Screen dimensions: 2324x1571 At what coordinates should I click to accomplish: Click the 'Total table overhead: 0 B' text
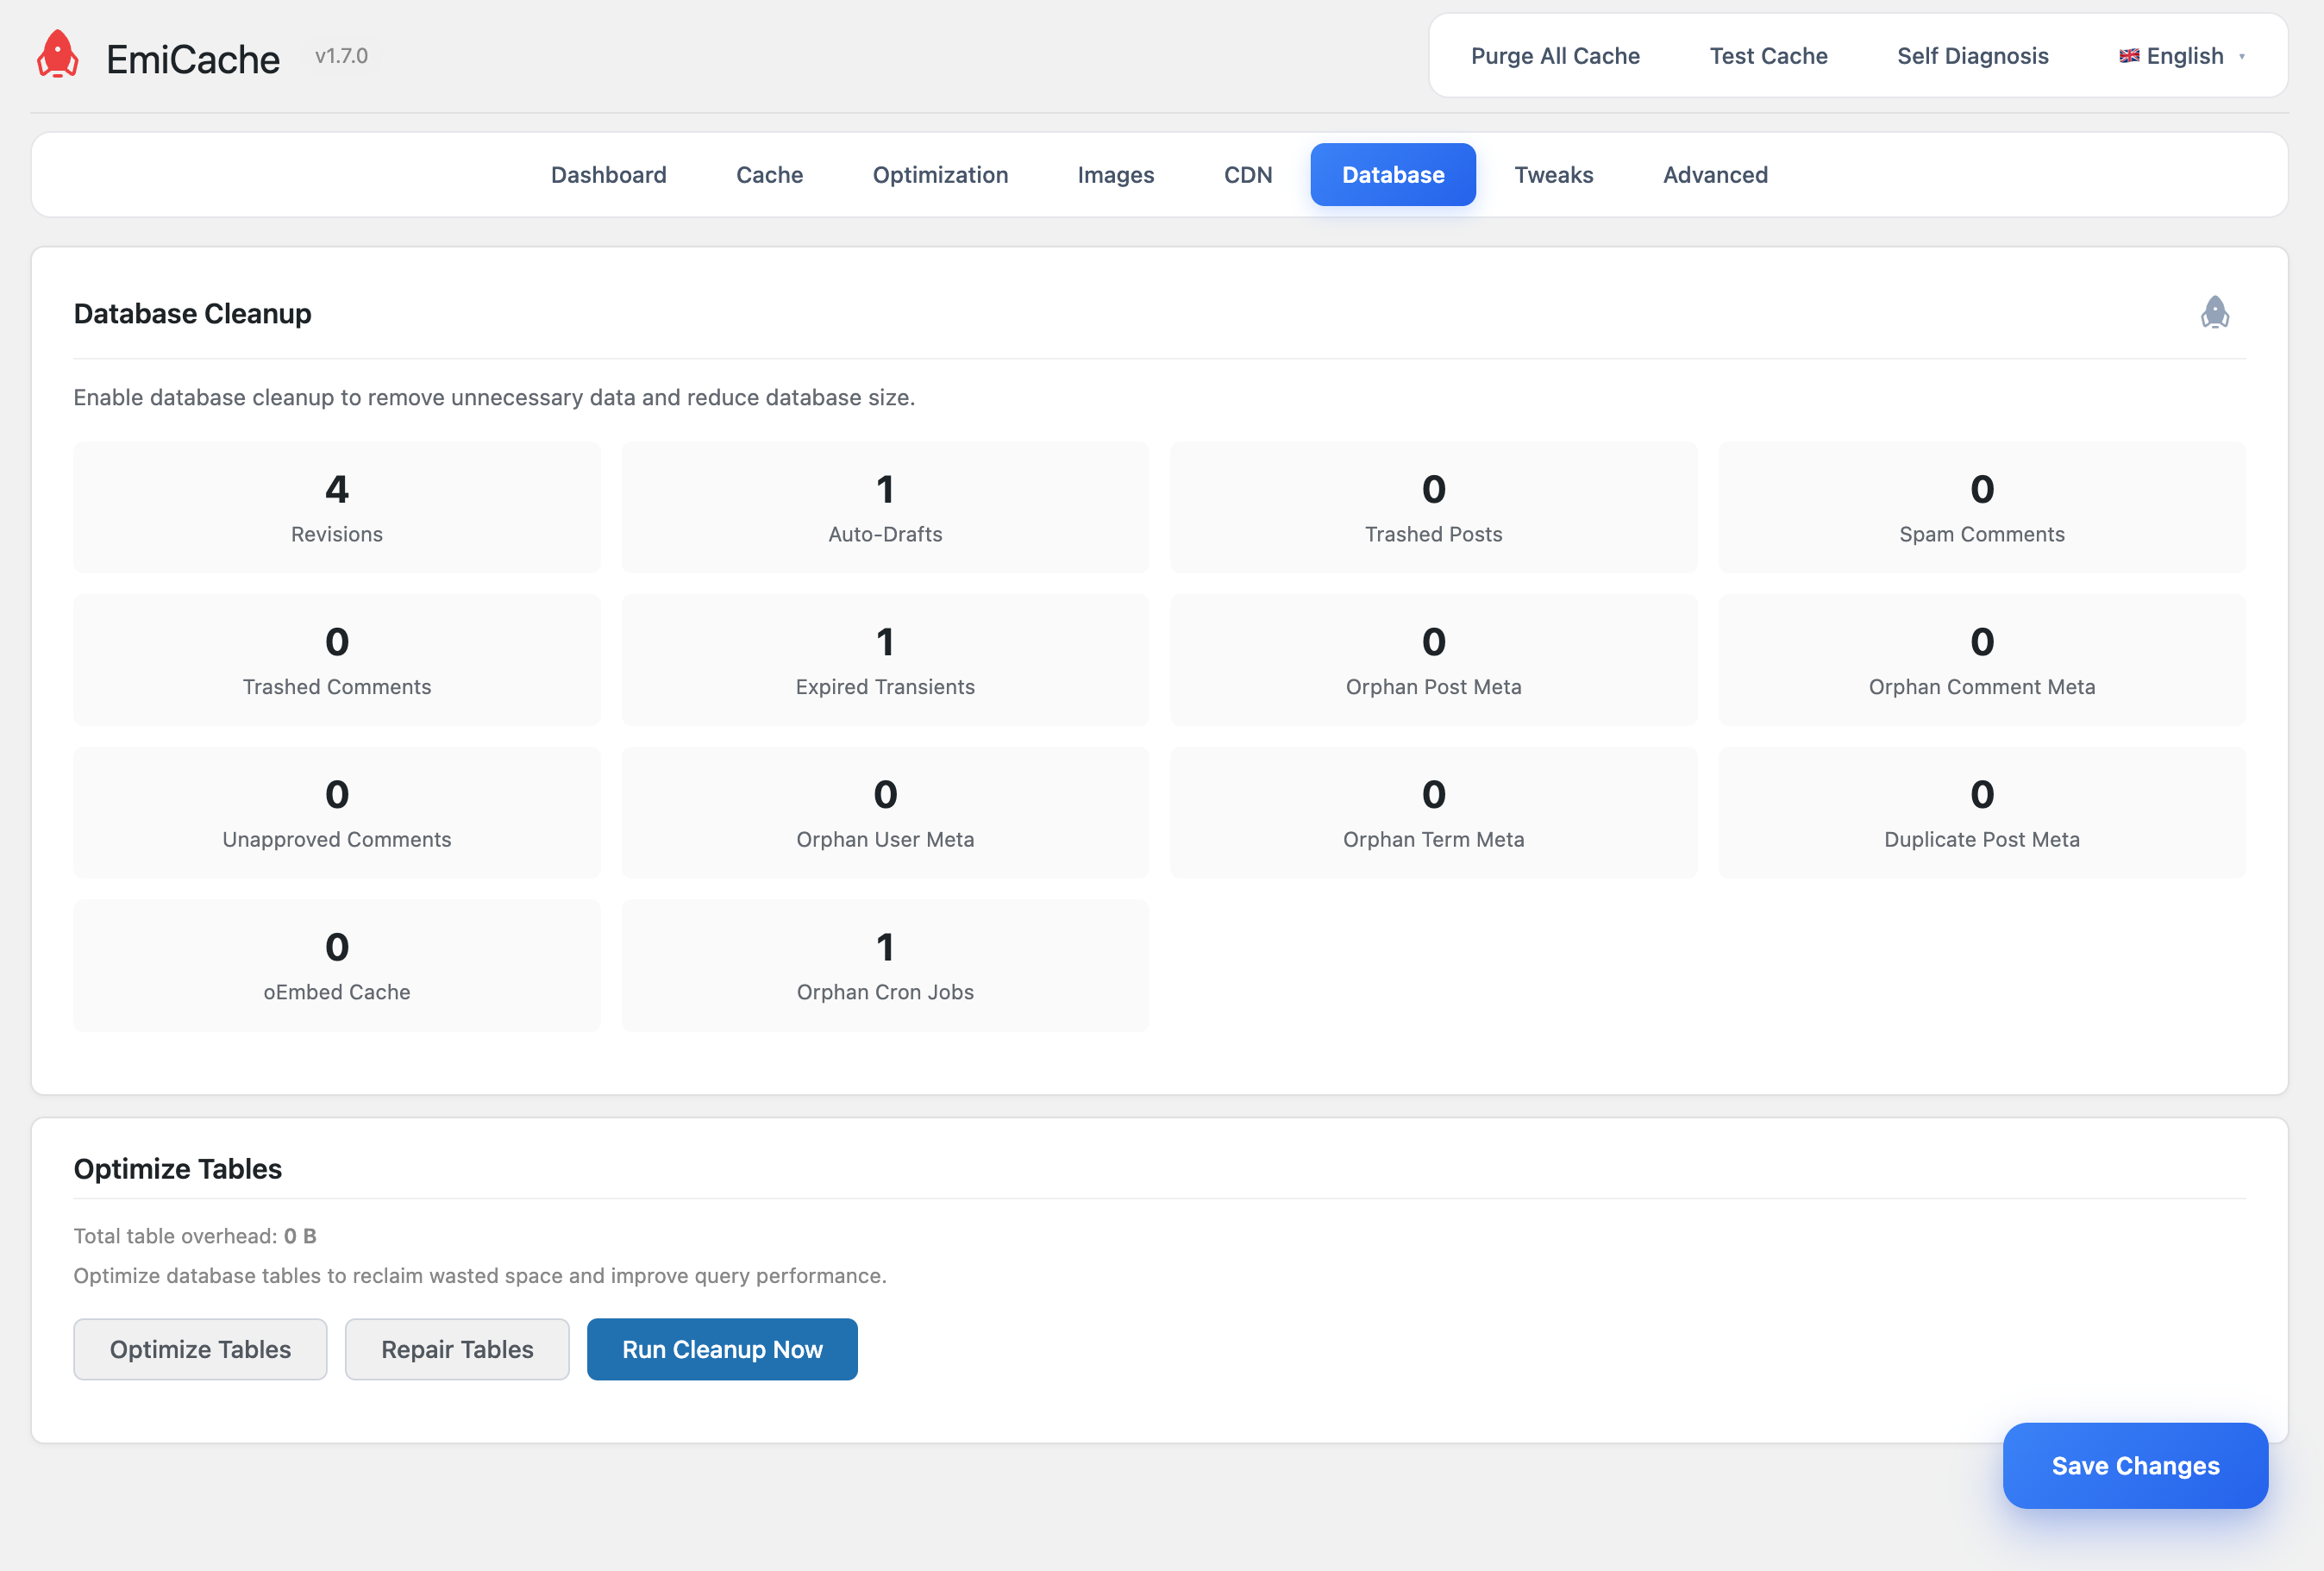pyautogui.click(x=195, y=1236)
